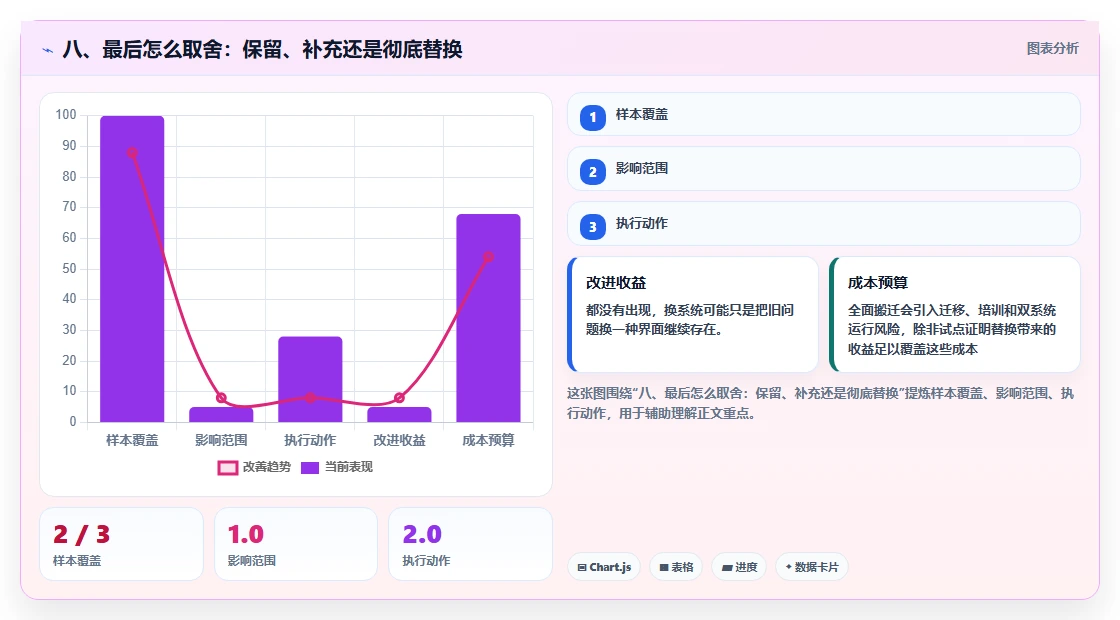Click the number 2 badge for 影响范围
Viewport: 1120px width, 620px height.
pyautogui.click(x=592, y=172)
